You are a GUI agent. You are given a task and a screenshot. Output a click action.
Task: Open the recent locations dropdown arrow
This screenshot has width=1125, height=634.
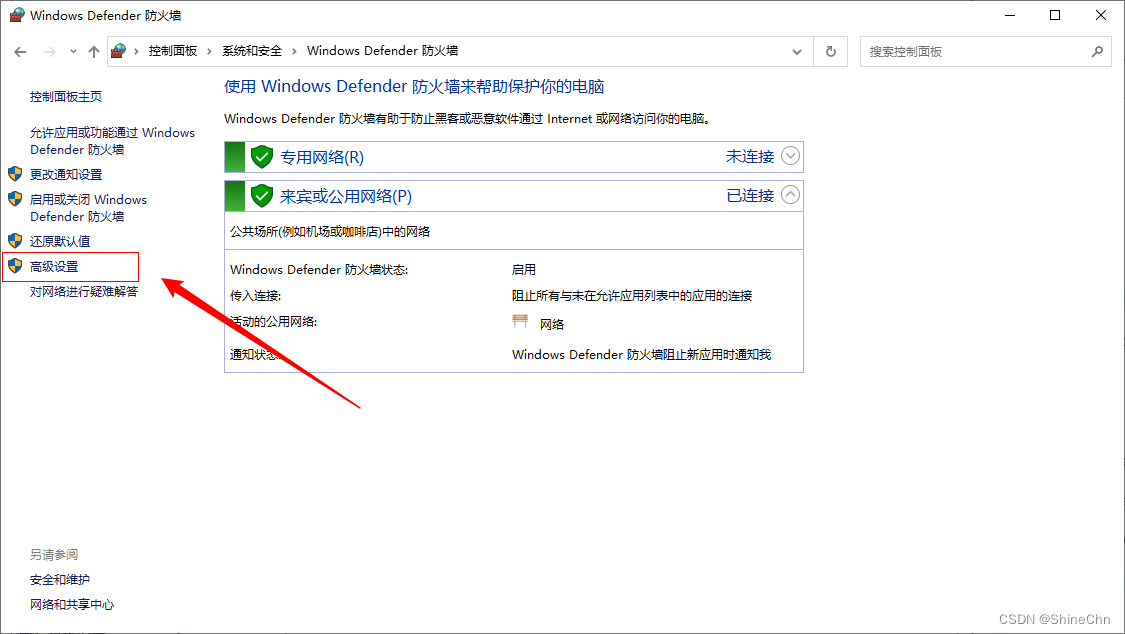coord(73,52)
